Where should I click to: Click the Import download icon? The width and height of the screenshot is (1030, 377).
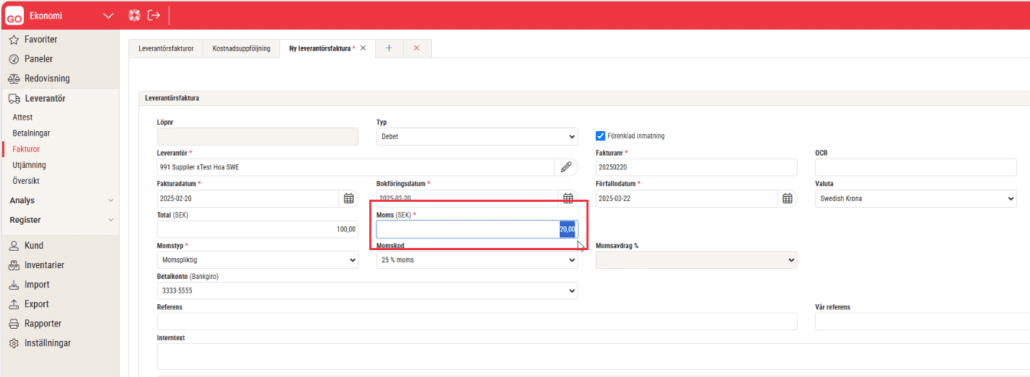click(13, 285)
